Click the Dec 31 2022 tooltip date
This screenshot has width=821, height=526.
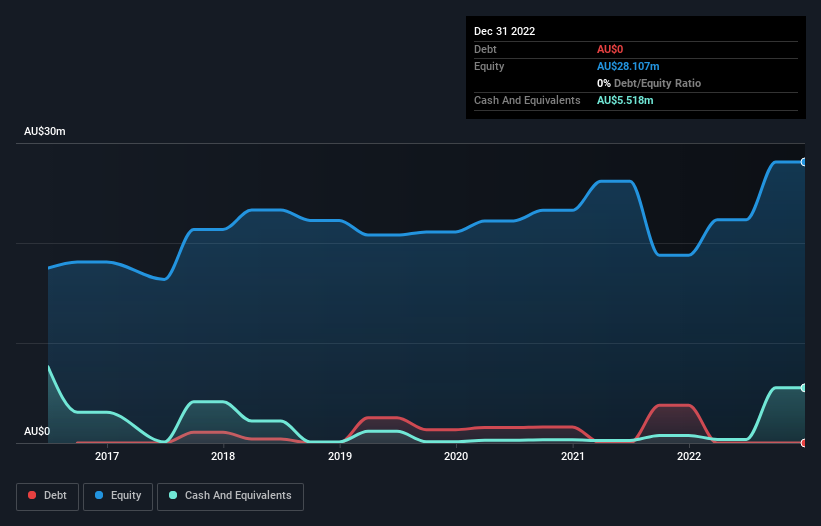[x=505, y=31]
